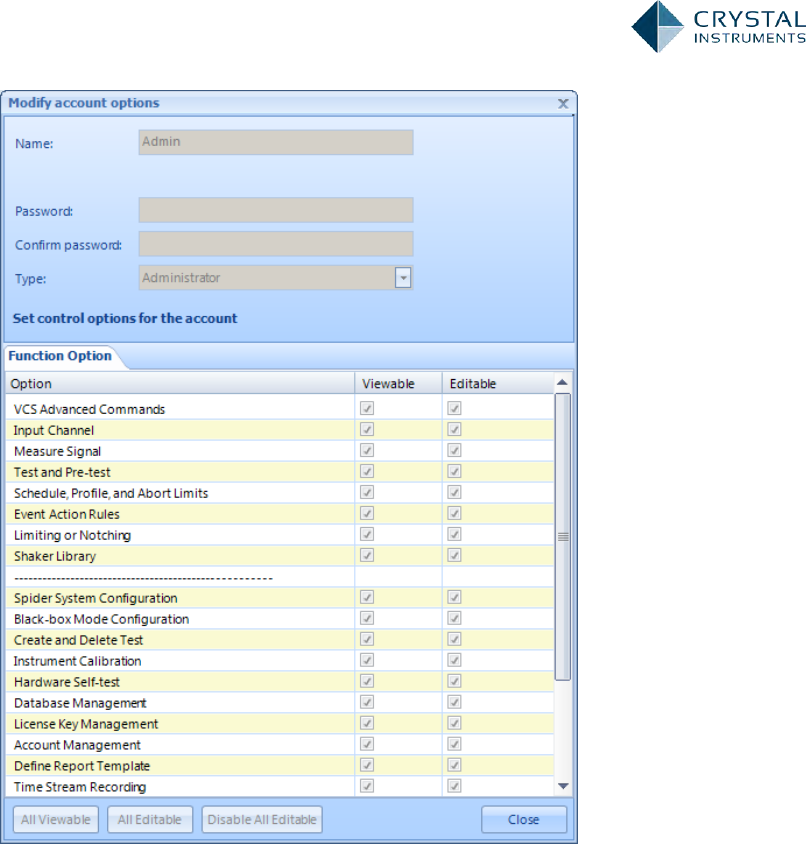The height and width of the screenshot is (844, 806).
Task: Toggle Editable for Create and Delete Test
Action: [454, 639]
